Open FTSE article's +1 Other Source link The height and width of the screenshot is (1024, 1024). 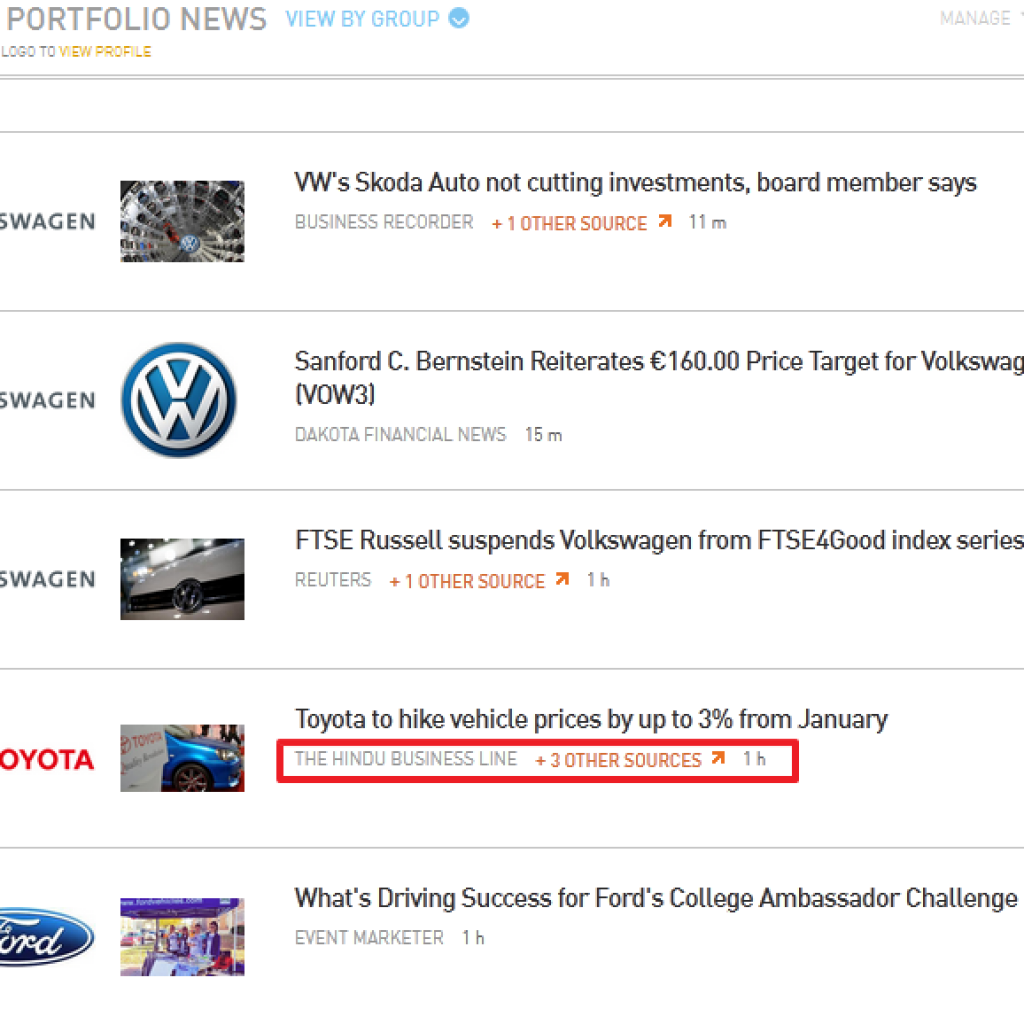(x=467, y=581)
